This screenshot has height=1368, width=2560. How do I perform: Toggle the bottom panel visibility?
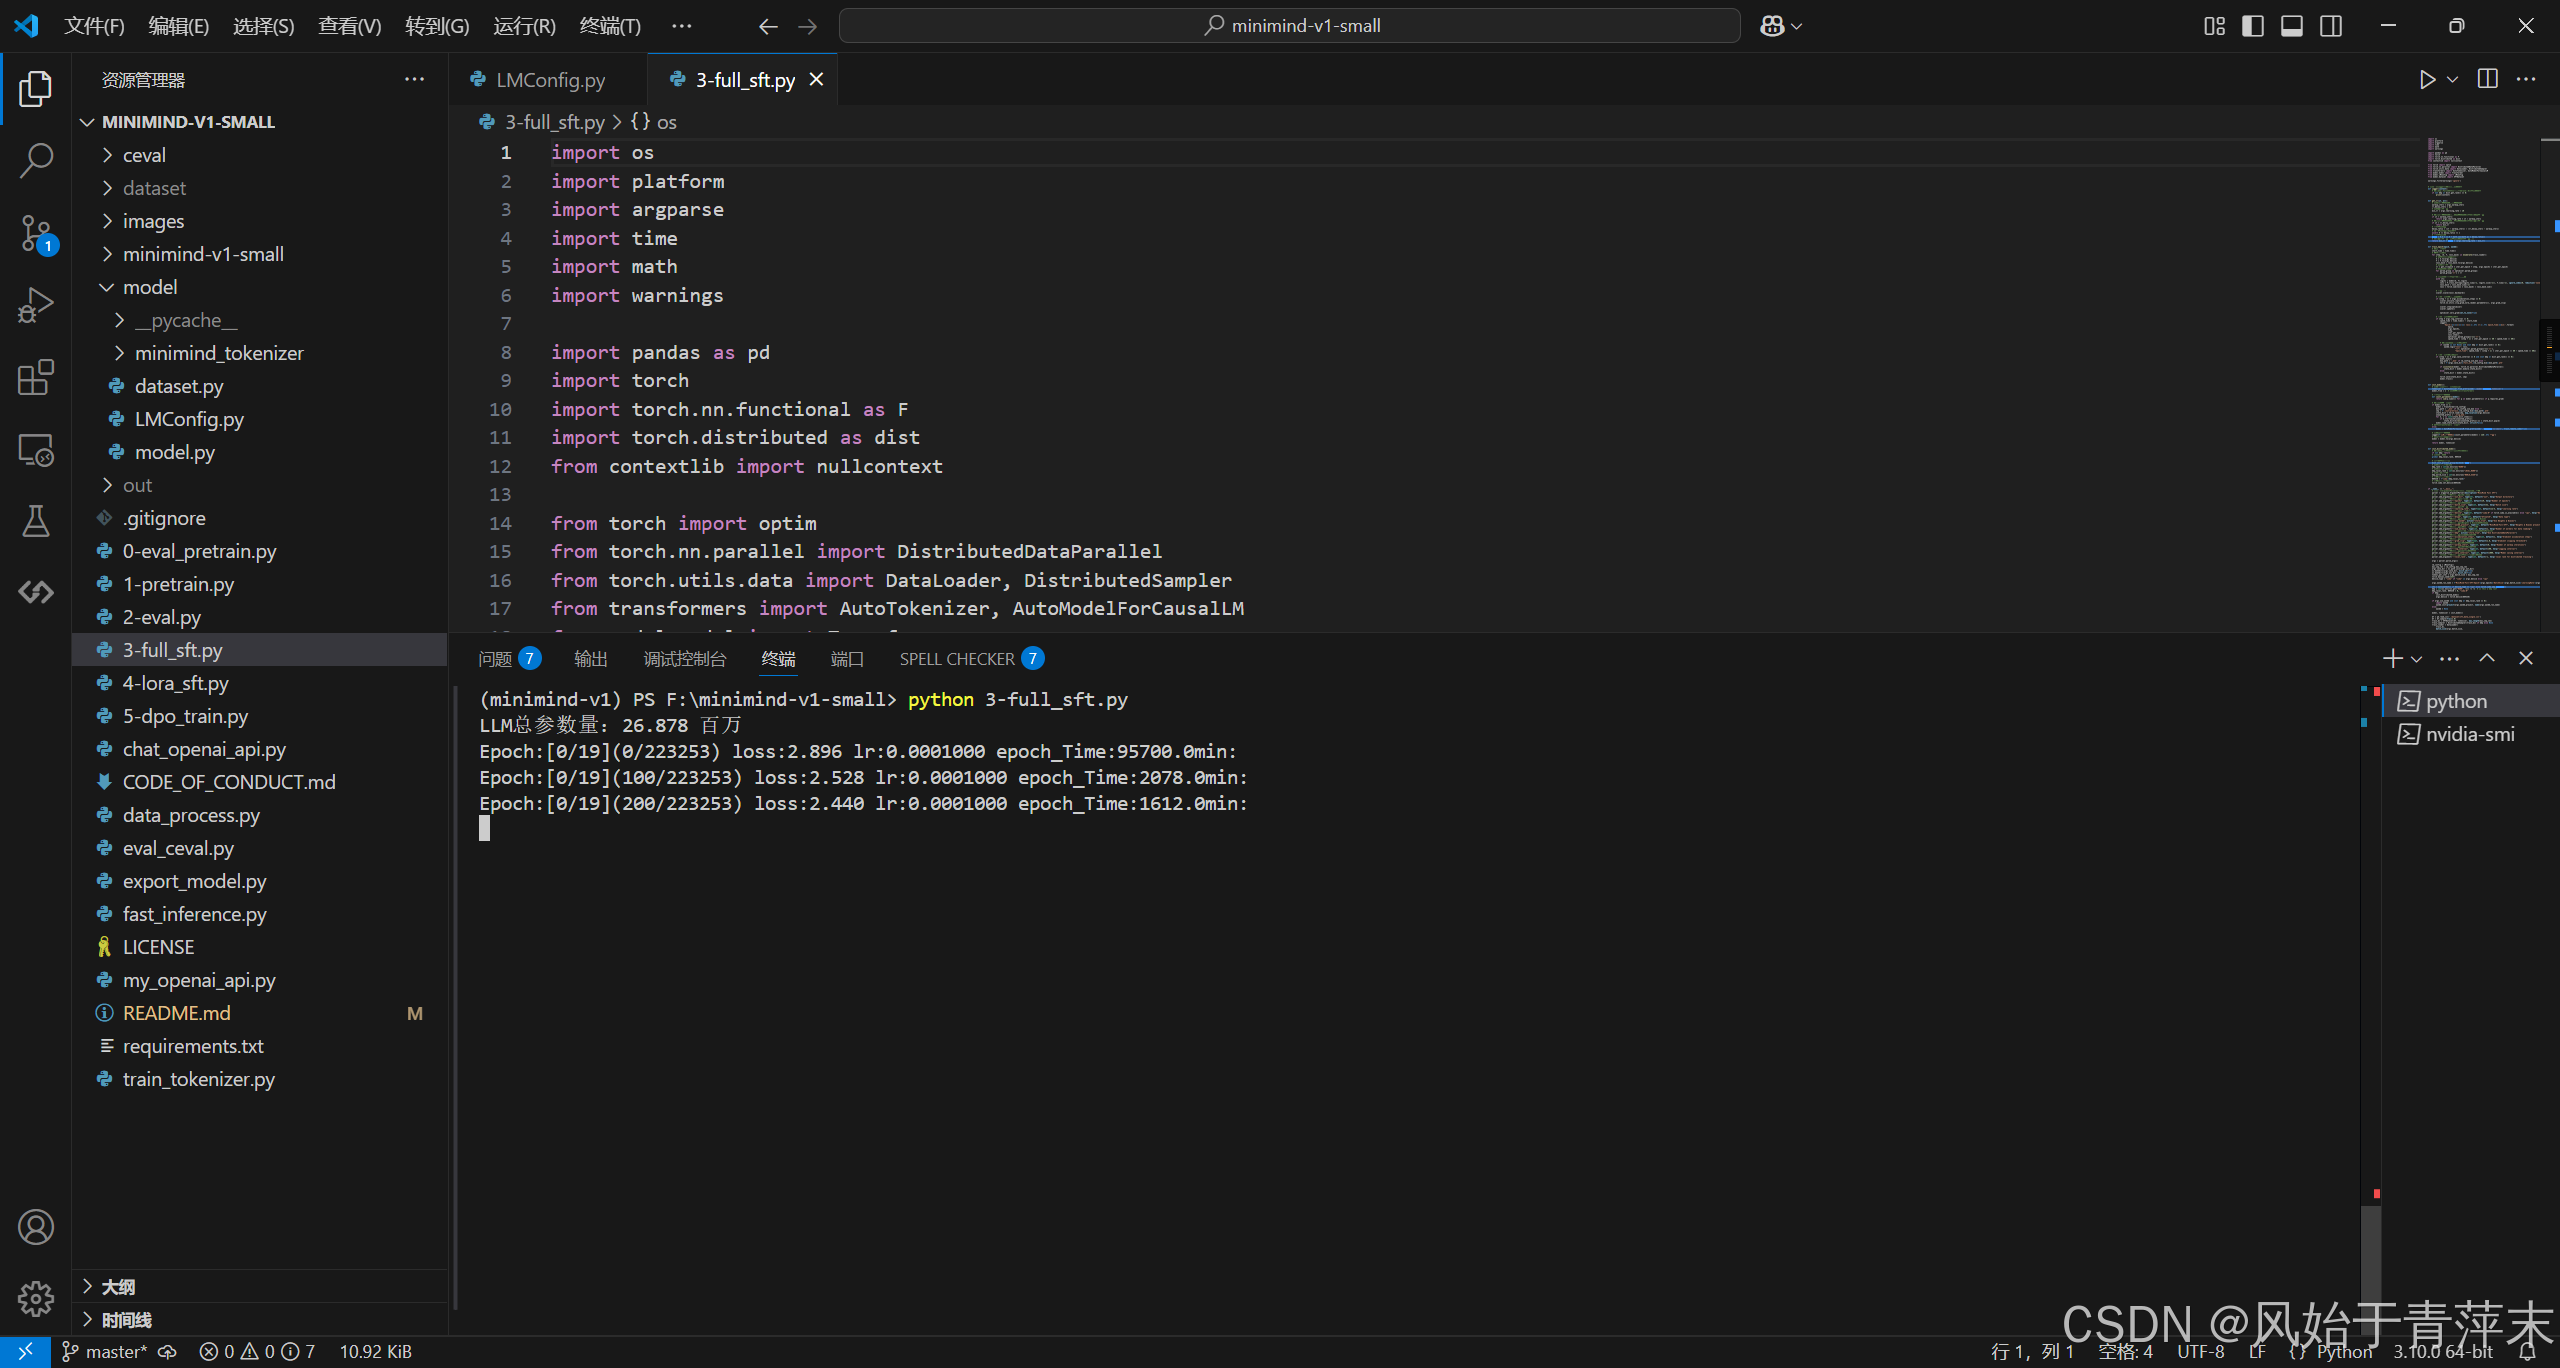(2292, 26)
